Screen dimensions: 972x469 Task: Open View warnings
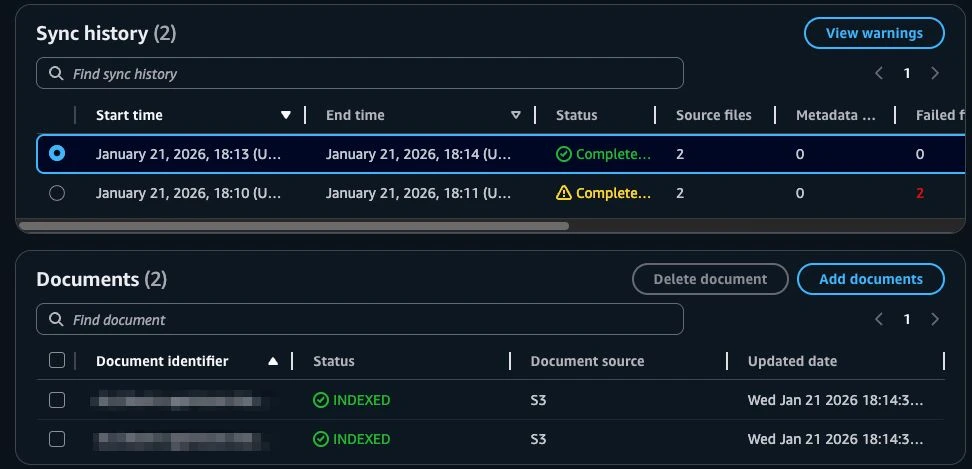click(x=874, y=33)
